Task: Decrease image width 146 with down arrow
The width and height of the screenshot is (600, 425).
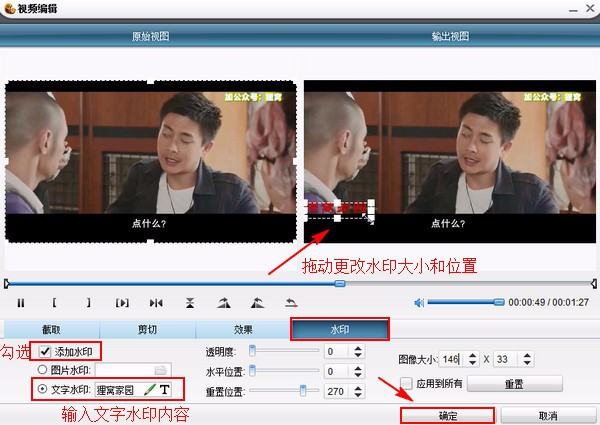Action: (473, 362)
